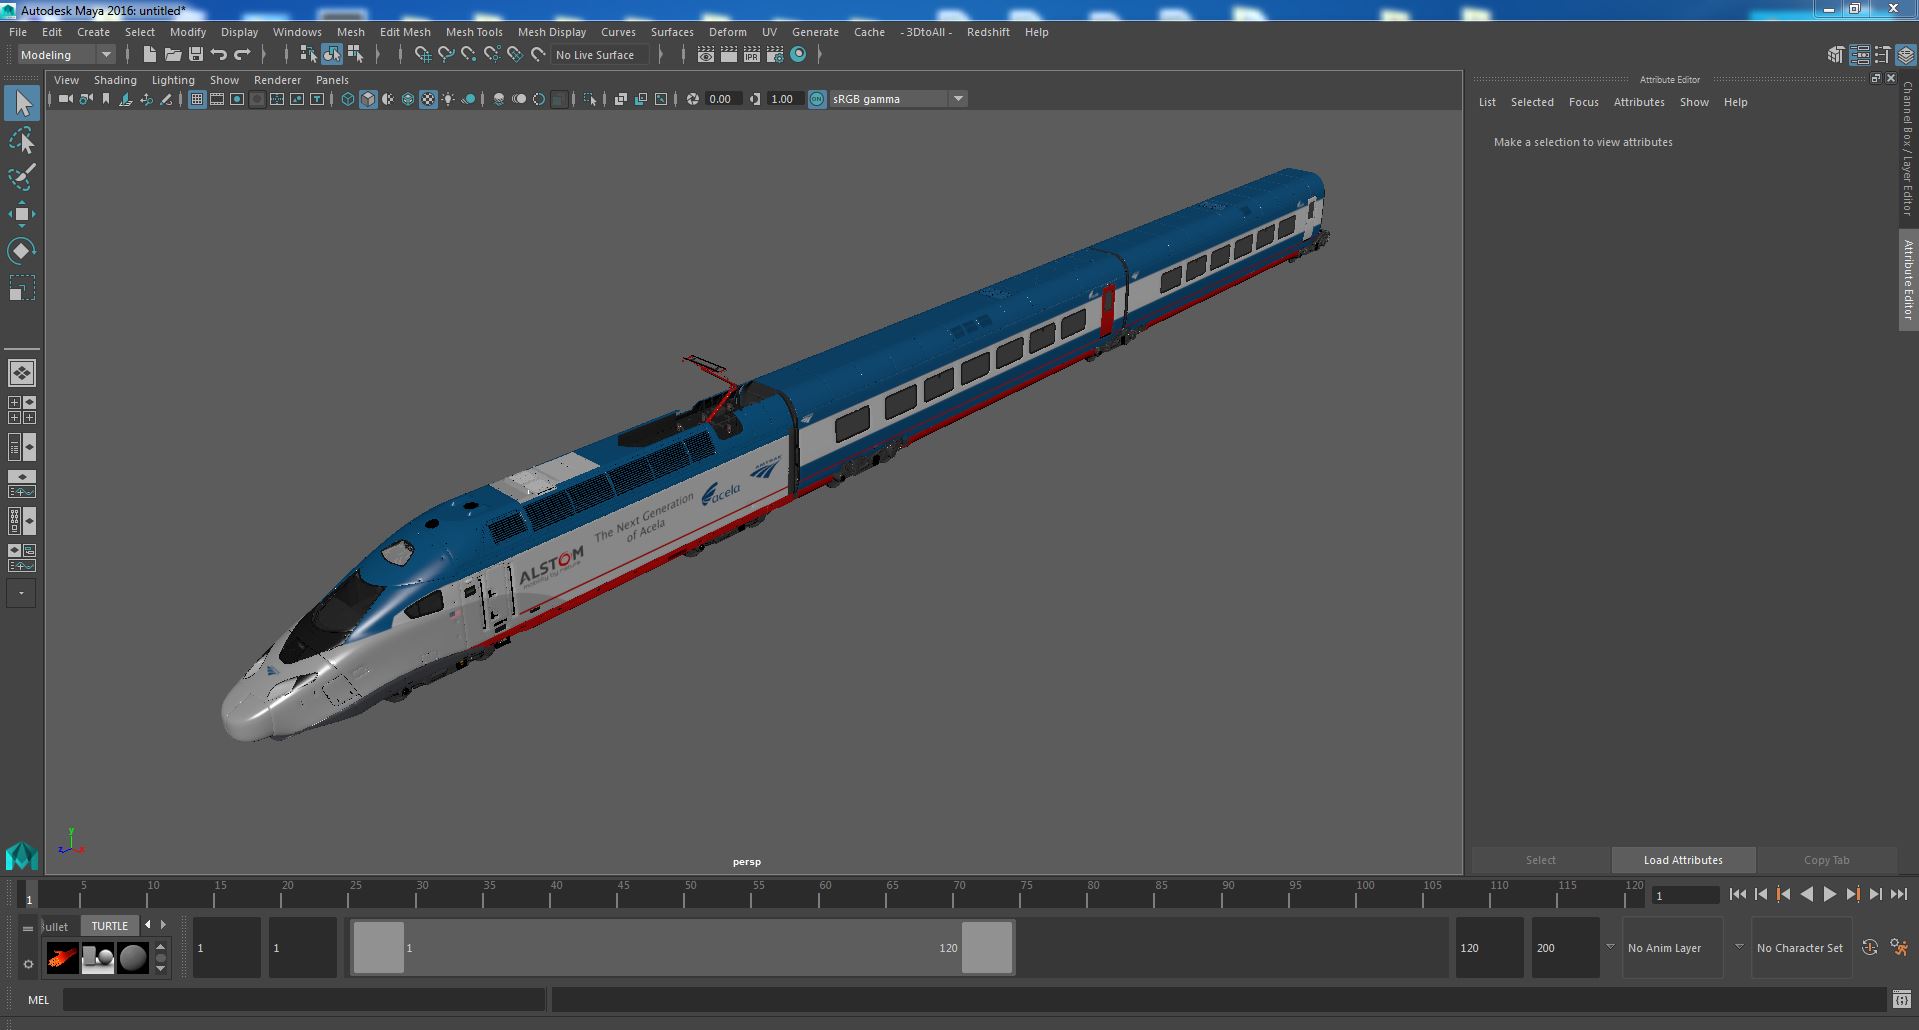
Task: Activate the Lasso select tool
Action: coord(22,141)
